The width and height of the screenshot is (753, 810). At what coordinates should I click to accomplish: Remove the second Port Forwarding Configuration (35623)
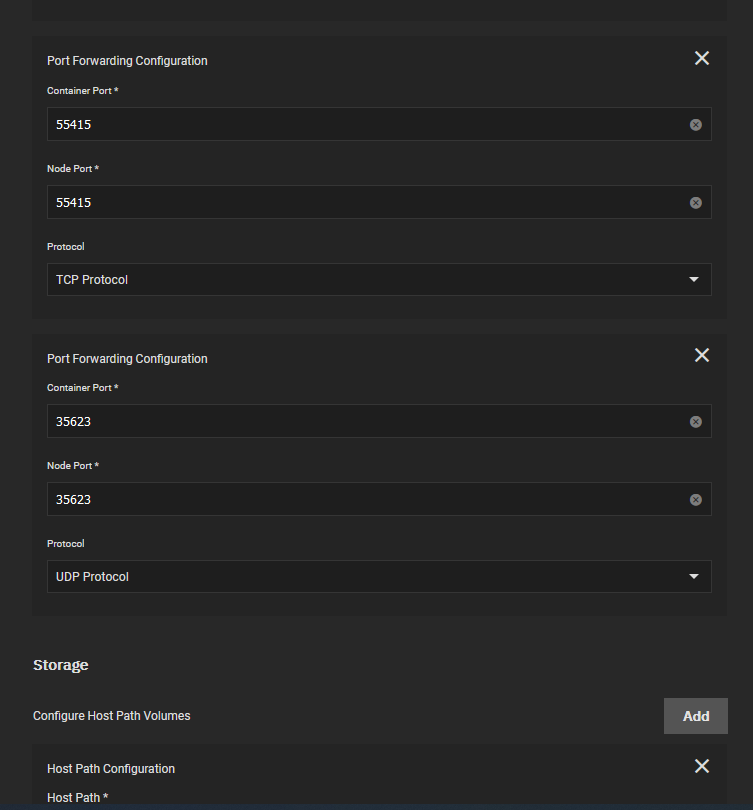point(701,355)
